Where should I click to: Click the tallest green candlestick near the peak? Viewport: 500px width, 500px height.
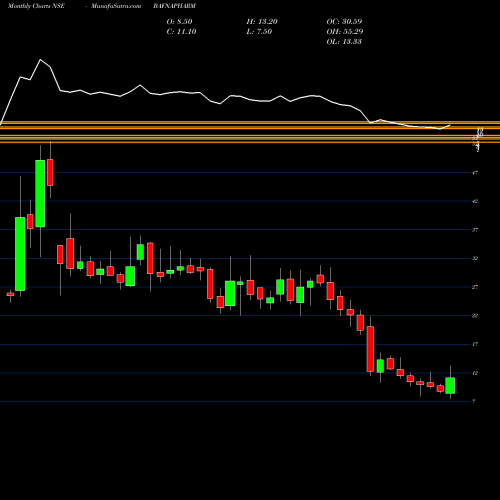(x=40, y=193)
